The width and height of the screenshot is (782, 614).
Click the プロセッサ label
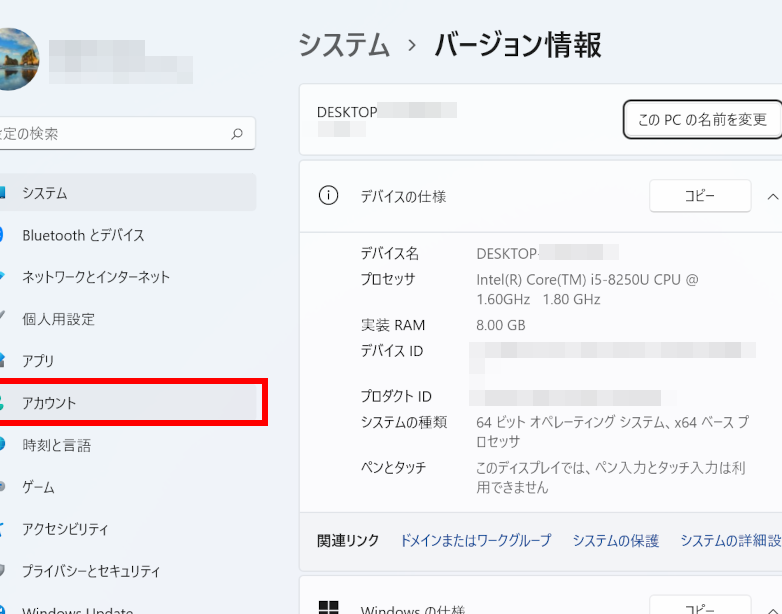[x=388, y=279]
